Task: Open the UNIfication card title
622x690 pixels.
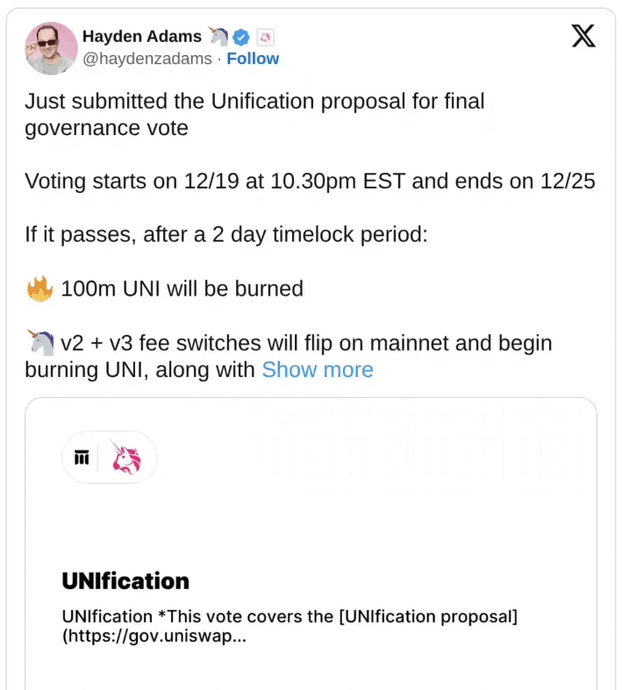Action: pos(125,581)
